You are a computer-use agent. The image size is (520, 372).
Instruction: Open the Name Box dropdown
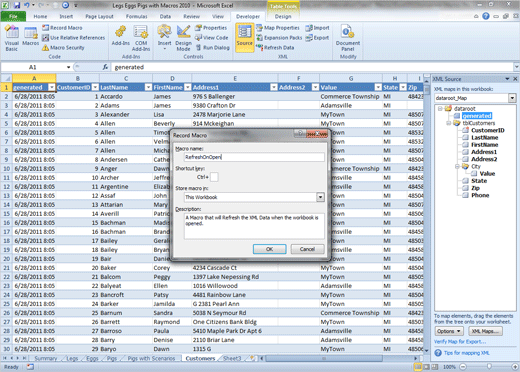68,67
